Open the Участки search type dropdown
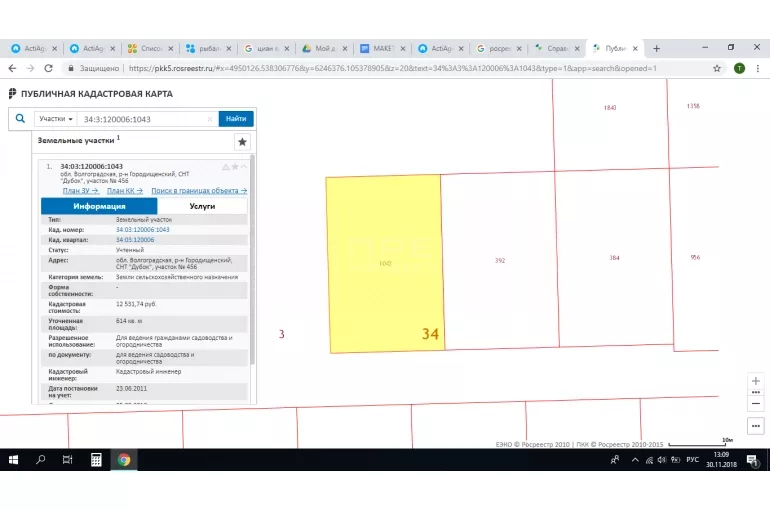 click(56, 119)
